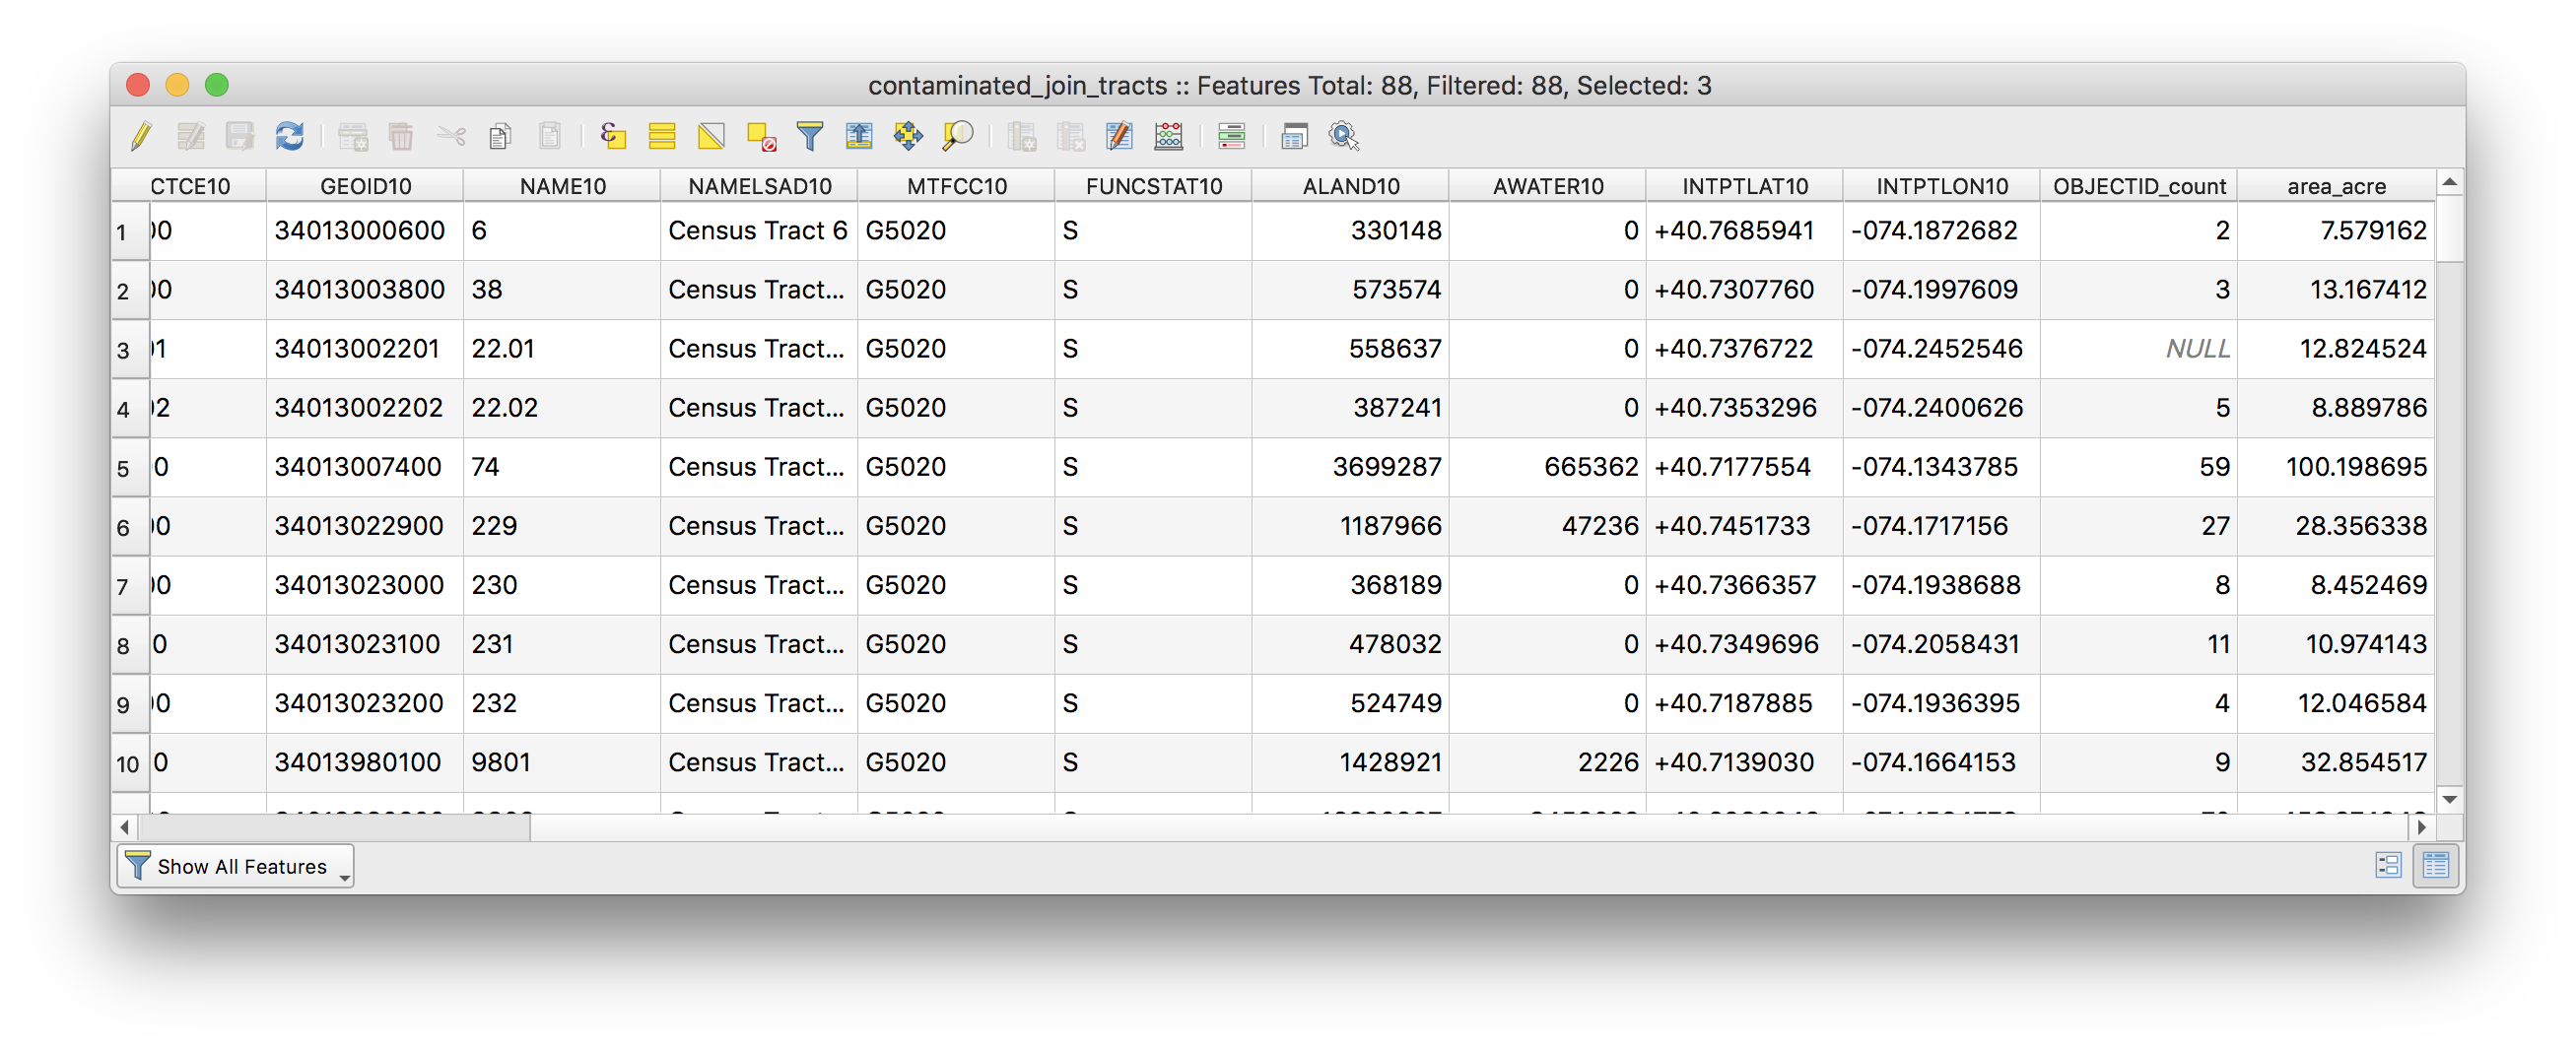Switch to table view
2576x1052 pixels.
pyautogui.click(x=2436, y=865)
